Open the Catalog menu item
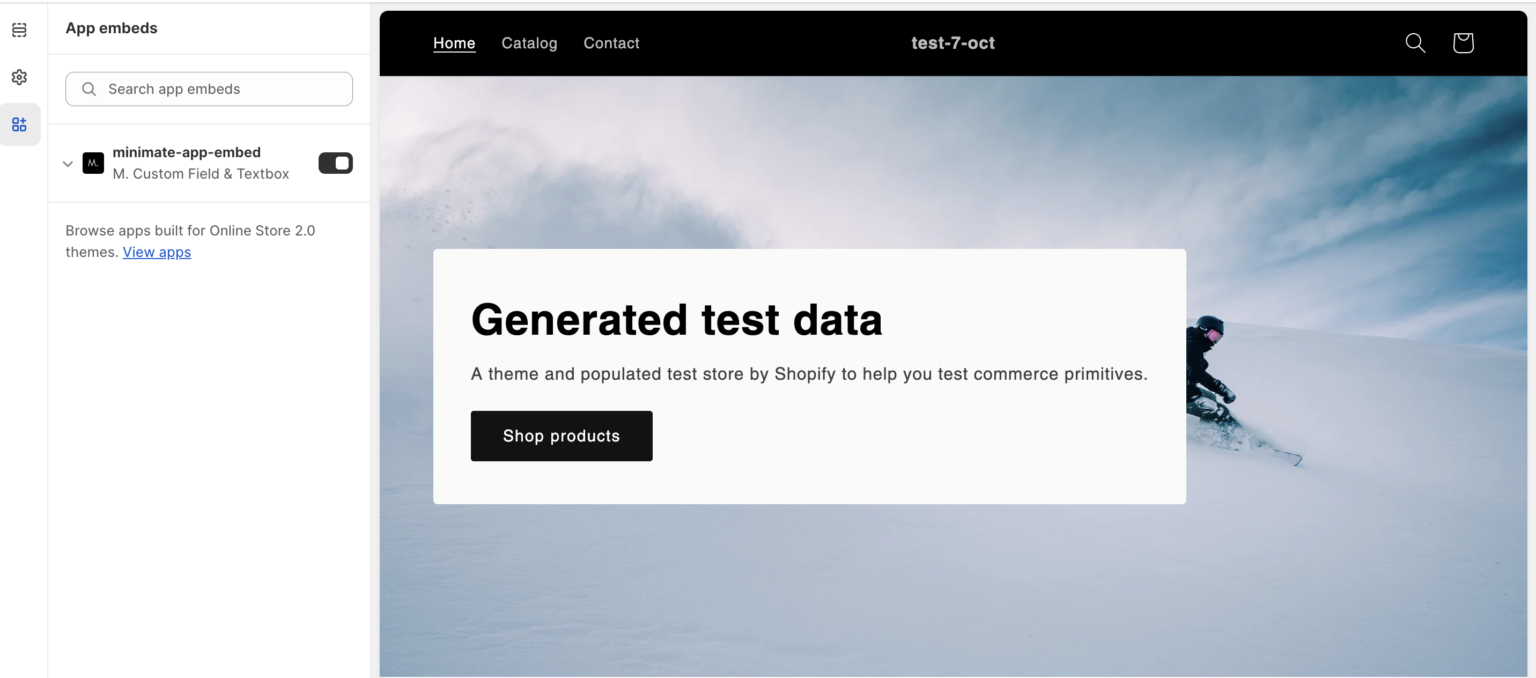 (529, 43)
